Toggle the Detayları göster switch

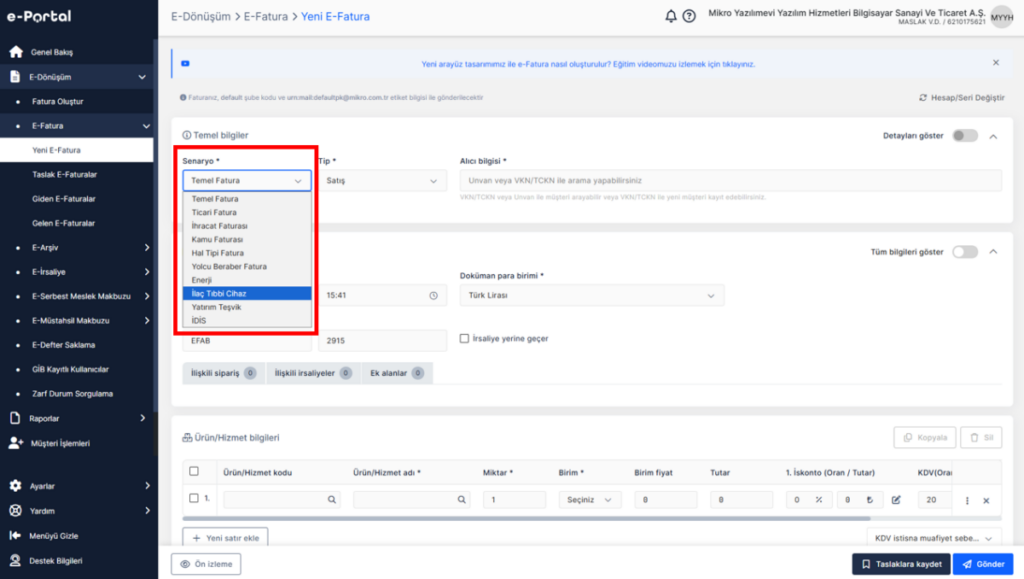(x=965, y=136)
